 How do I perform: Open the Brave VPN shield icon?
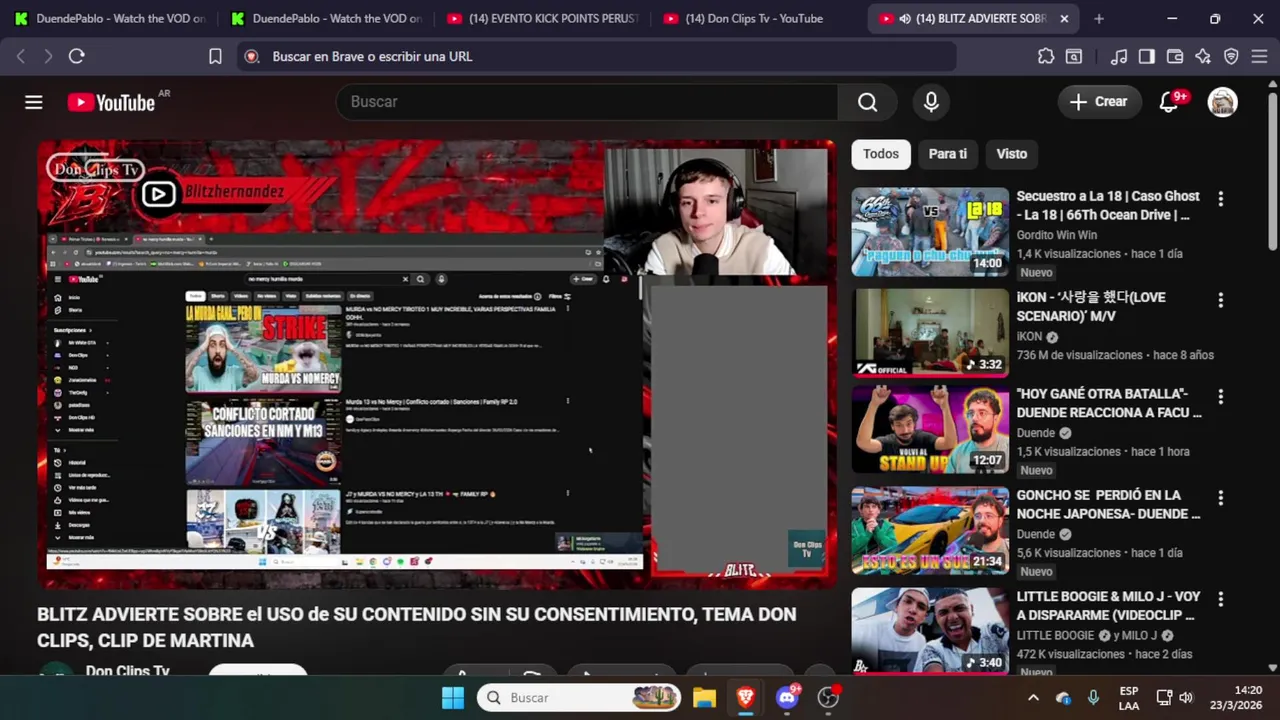(1231, 56)
